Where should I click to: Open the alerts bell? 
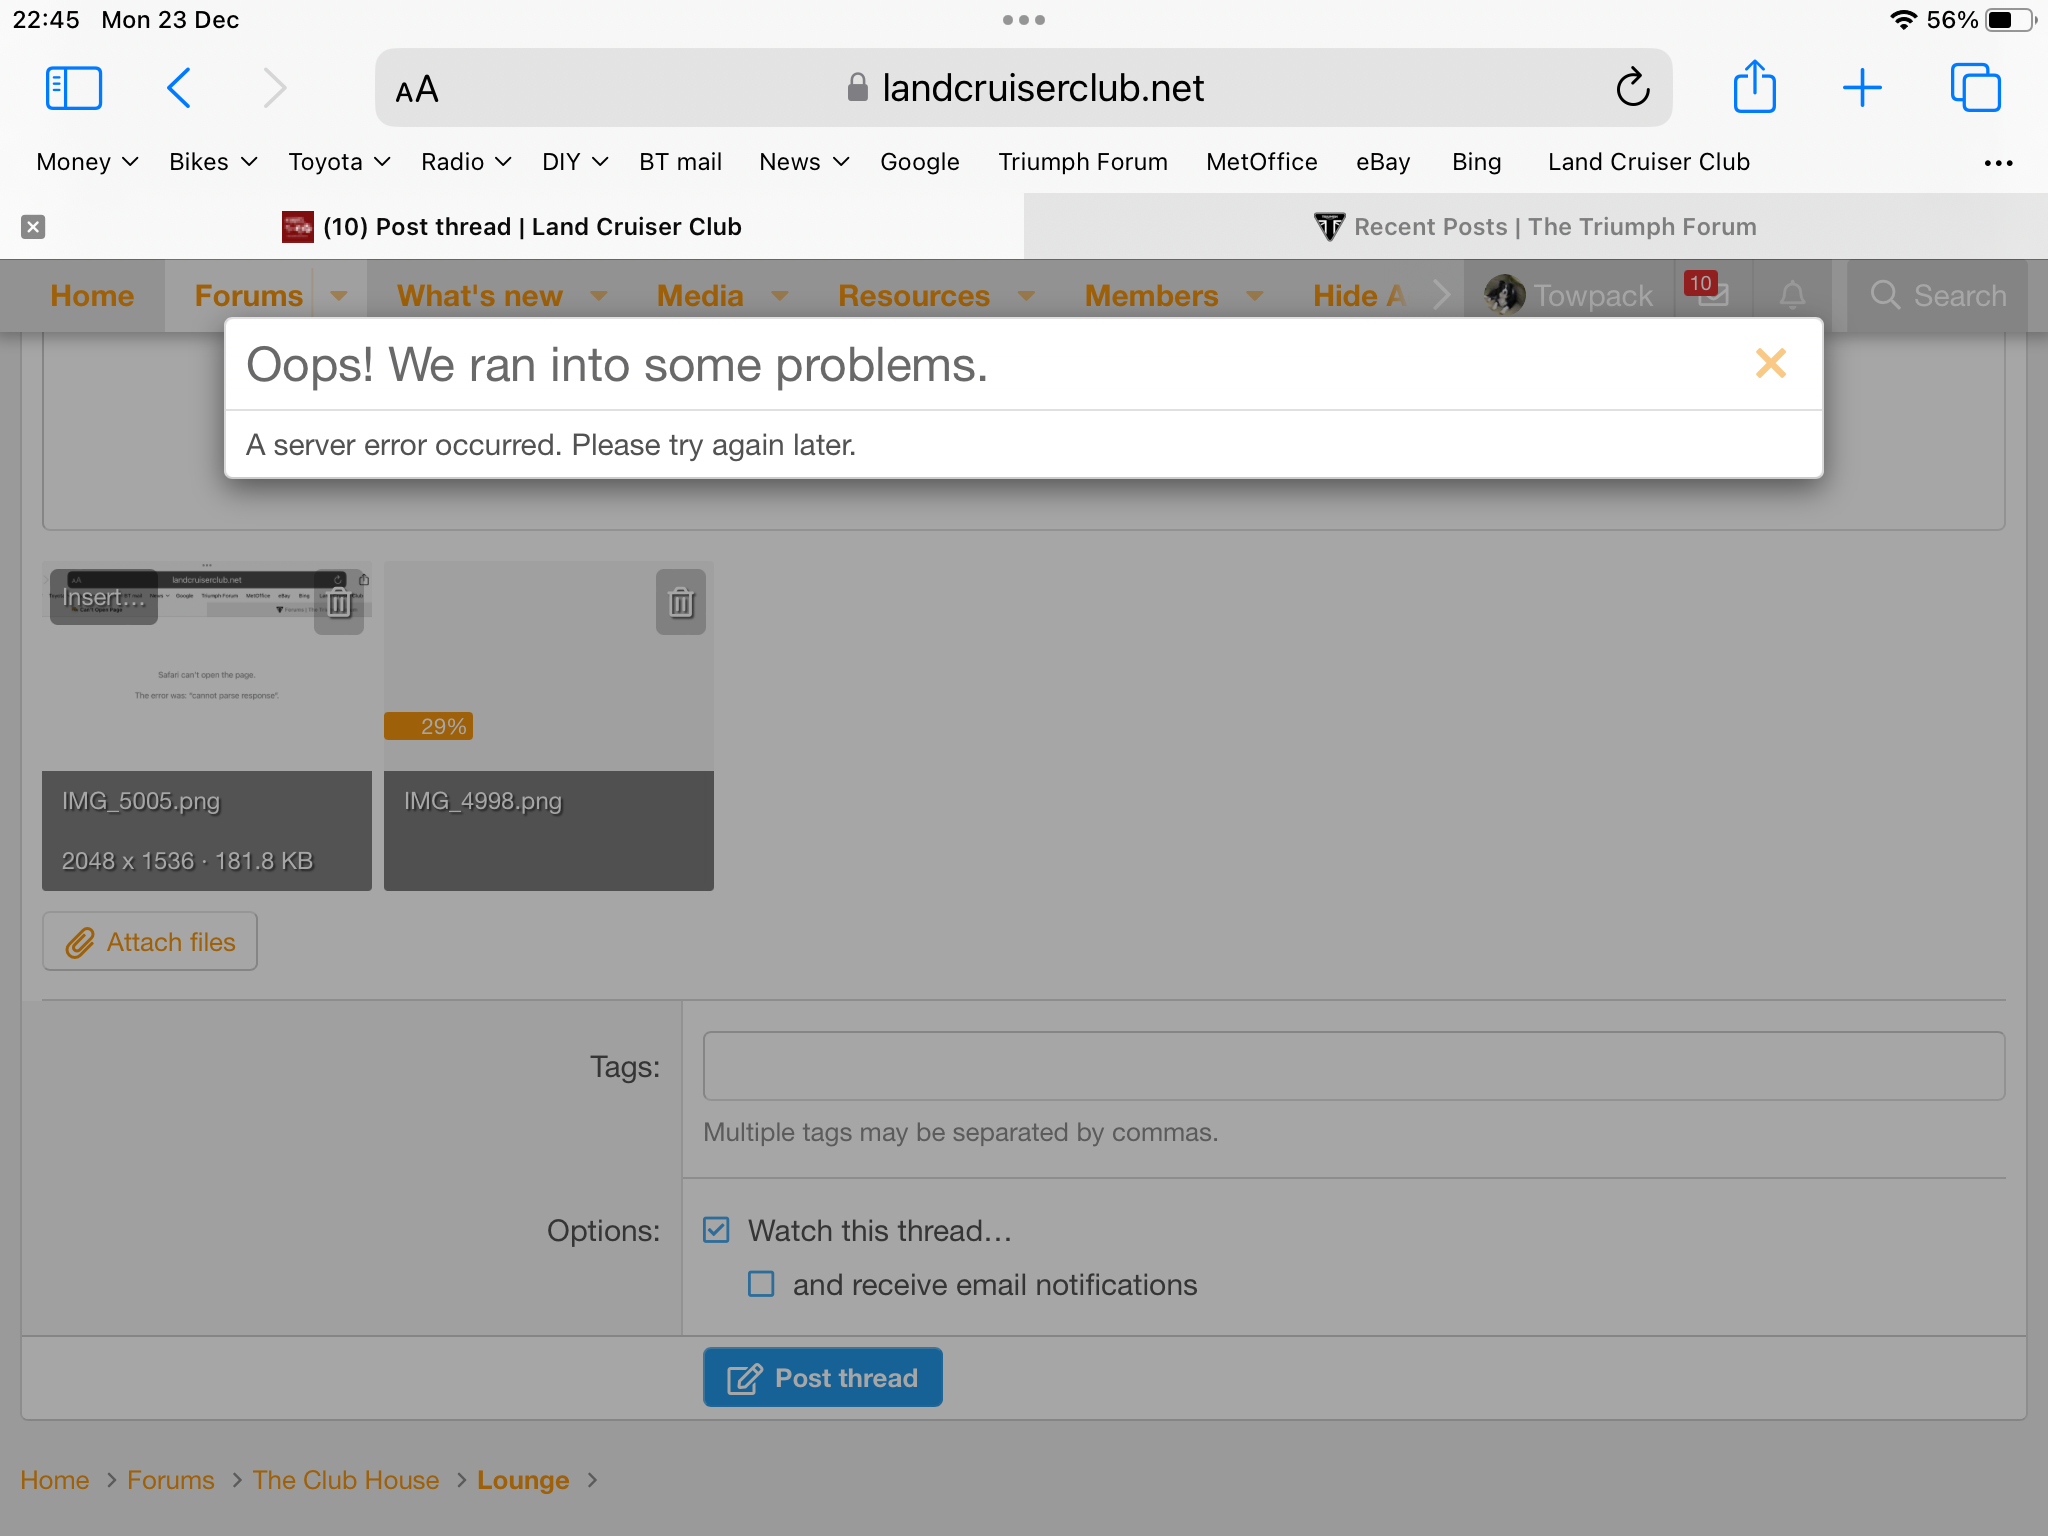tap(1792, 295)
